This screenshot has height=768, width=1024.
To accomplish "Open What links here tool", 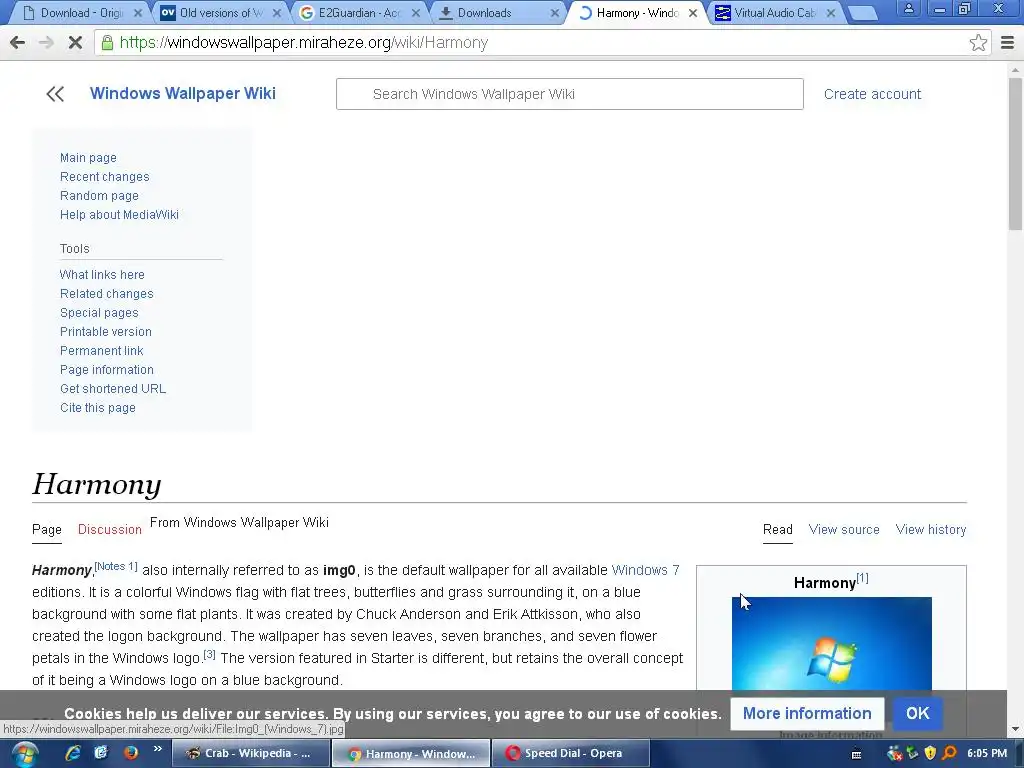I will coord(102,275).
